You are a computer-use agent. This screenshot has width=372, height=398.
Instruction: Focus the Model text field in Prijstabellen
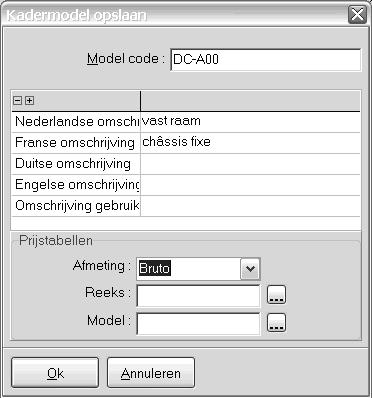point(198,323)
